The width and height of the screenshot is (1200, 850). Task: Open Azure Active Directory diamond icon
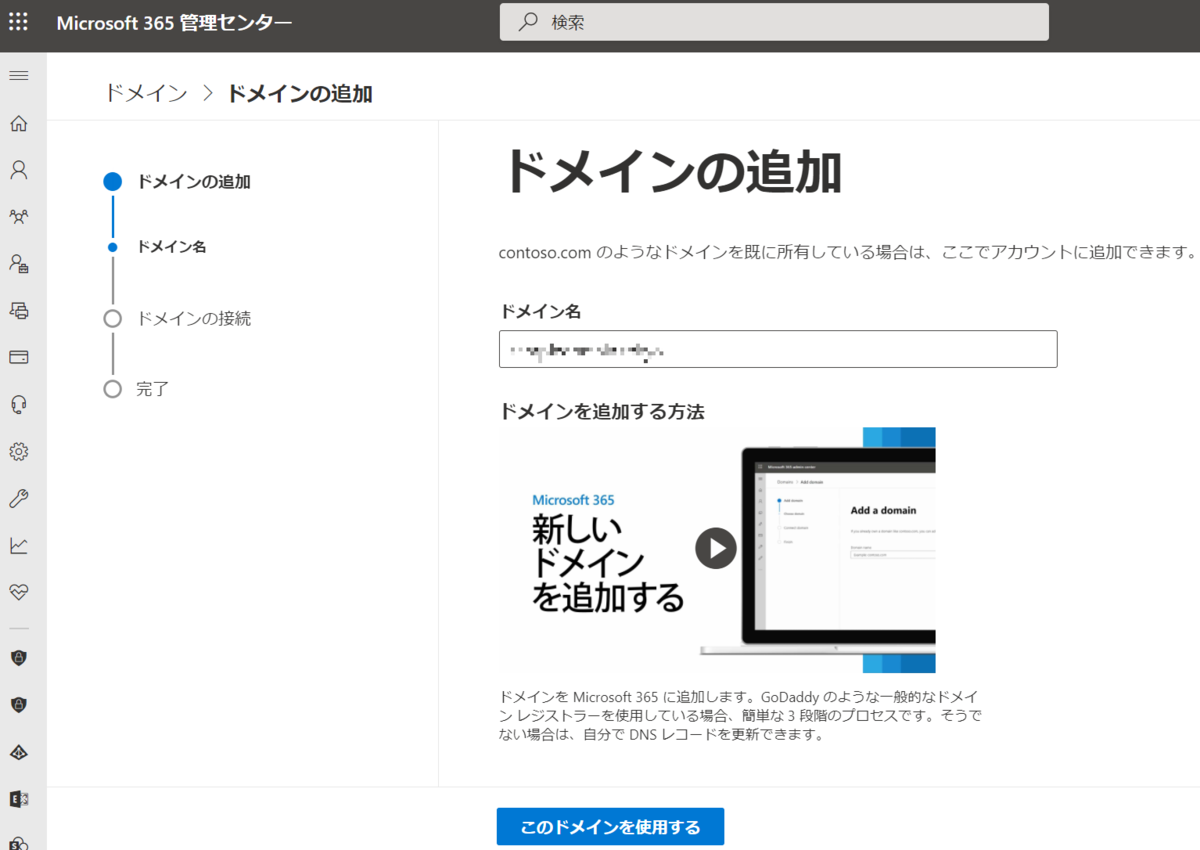click(19, 752)
